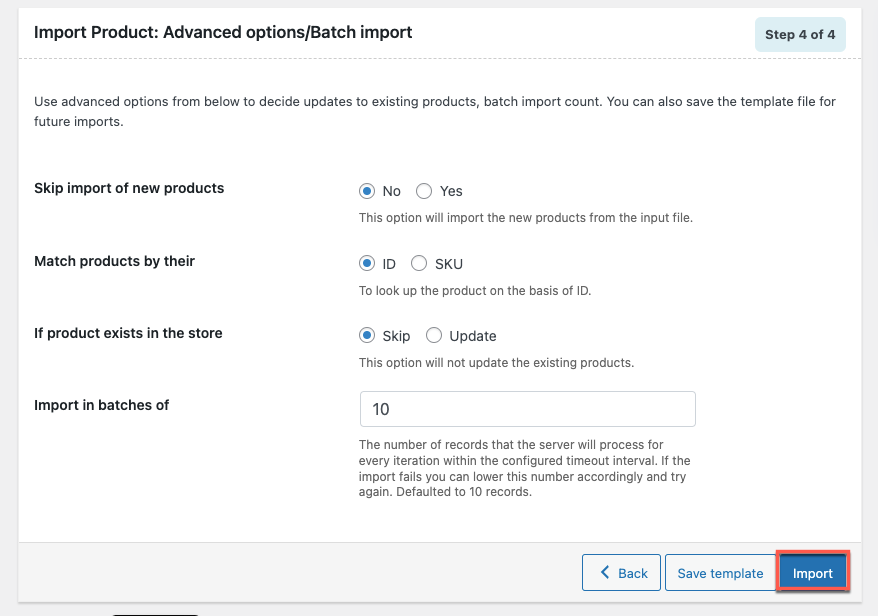
Task: Choose SKU to match products
Action: pyautogui.click(x=419, y=263)
